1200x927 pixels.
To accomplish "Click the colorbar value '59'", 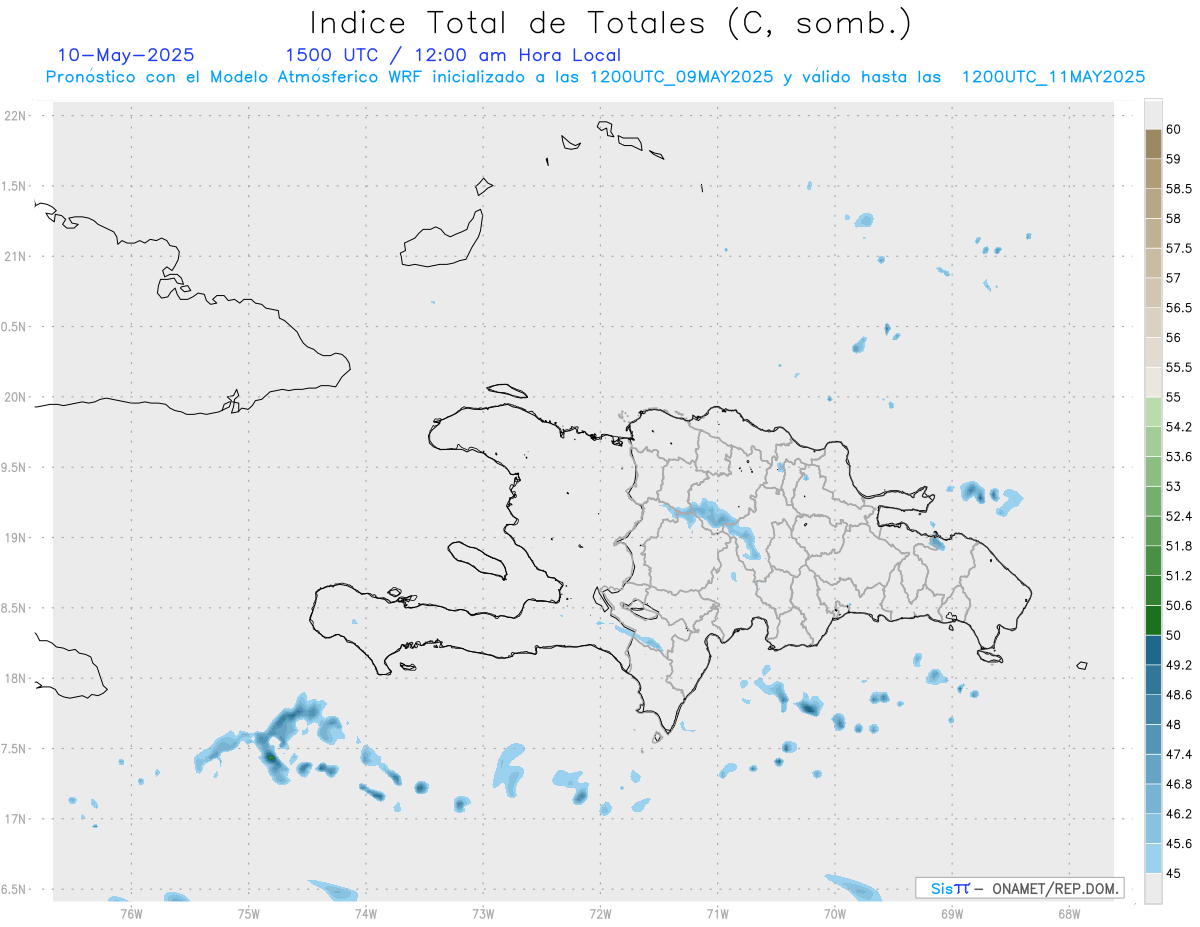I will tap(1174, 159).
